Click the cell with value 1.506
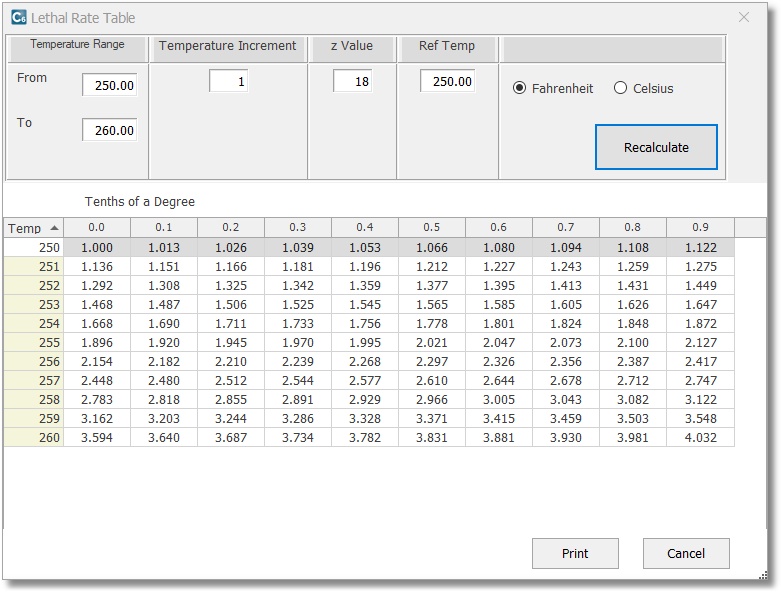 (231, 304)
